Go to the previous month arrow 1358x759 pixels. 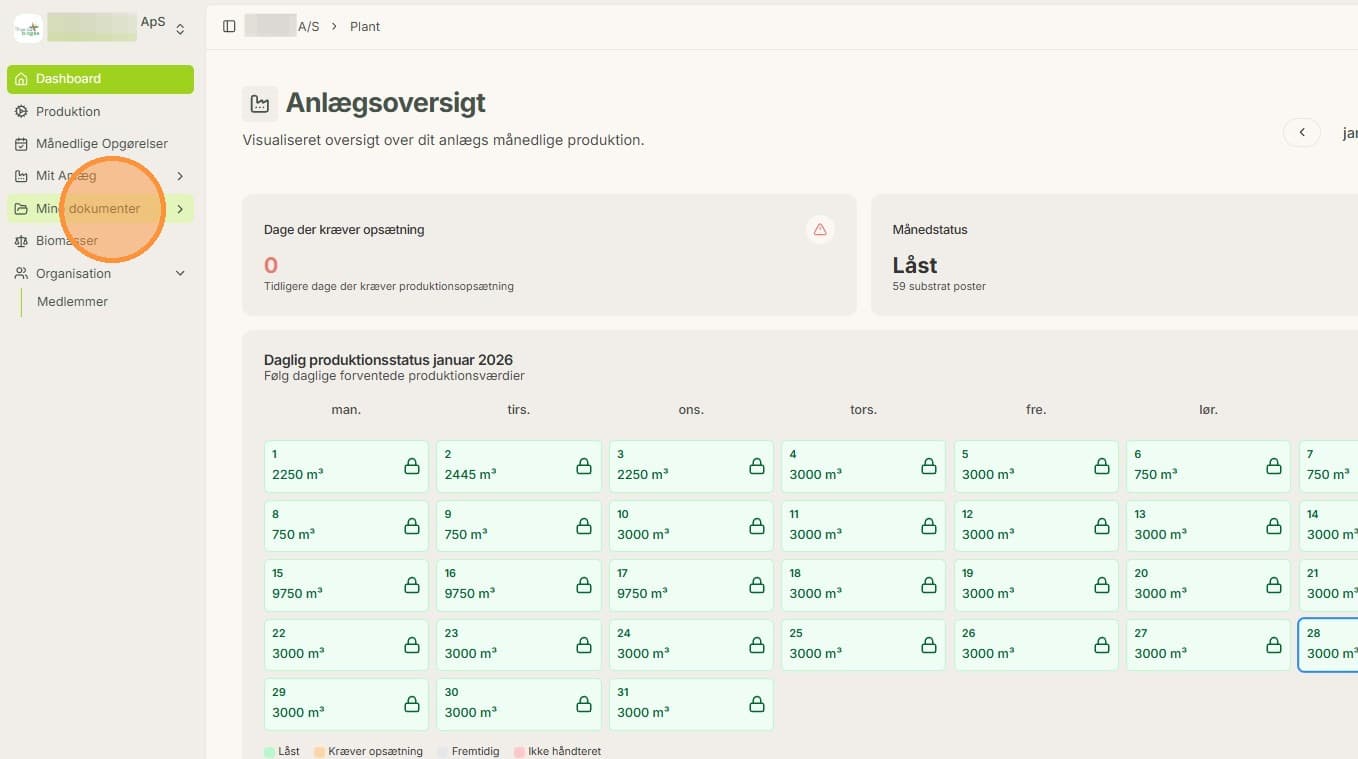click(1302, 133)
